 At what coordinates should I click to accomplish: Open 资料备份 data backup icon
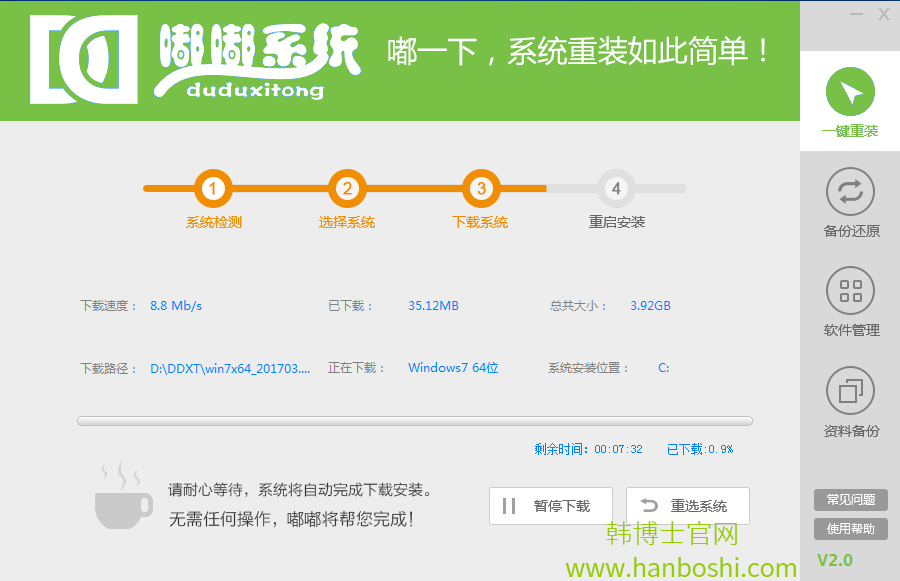coord(850,391)
